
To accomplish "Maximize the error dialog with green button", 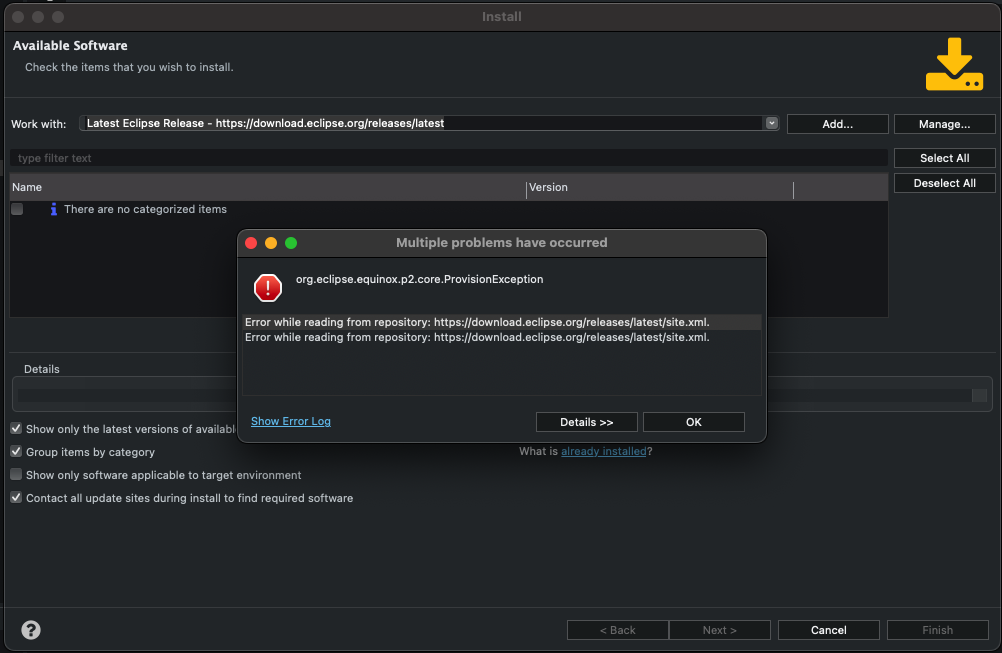I will 291,243.
